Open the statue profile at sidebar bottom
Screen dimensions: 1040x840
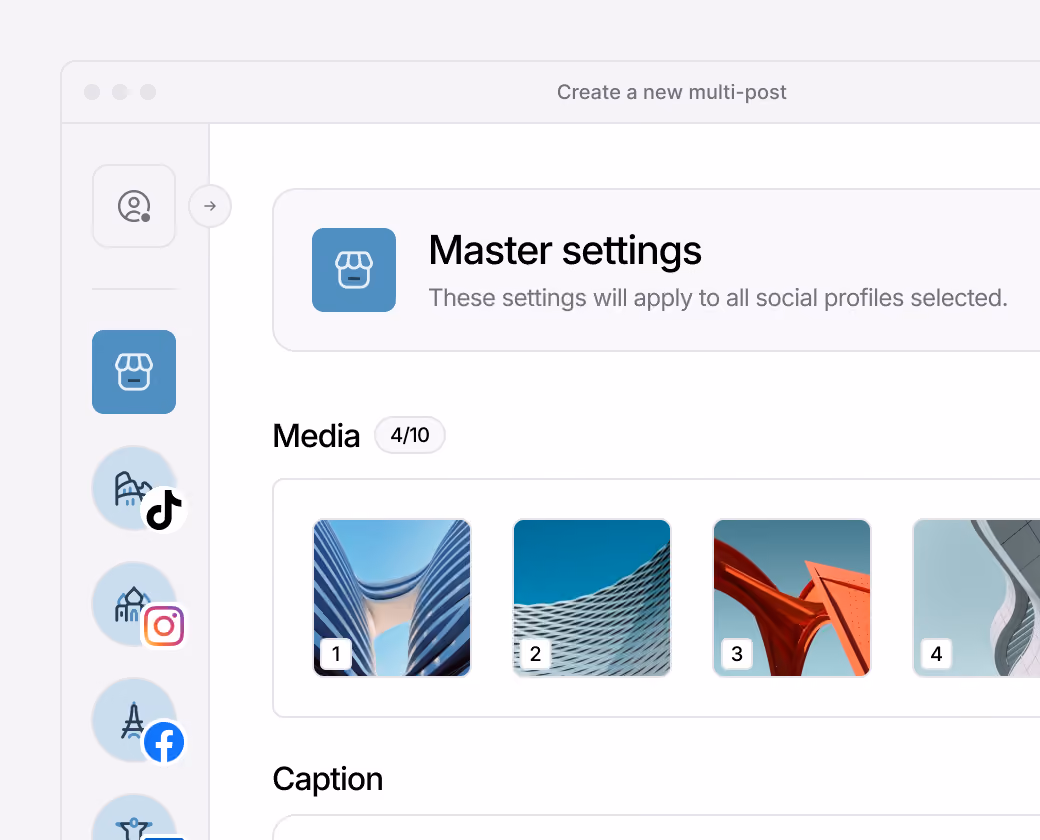click(137, 817)
